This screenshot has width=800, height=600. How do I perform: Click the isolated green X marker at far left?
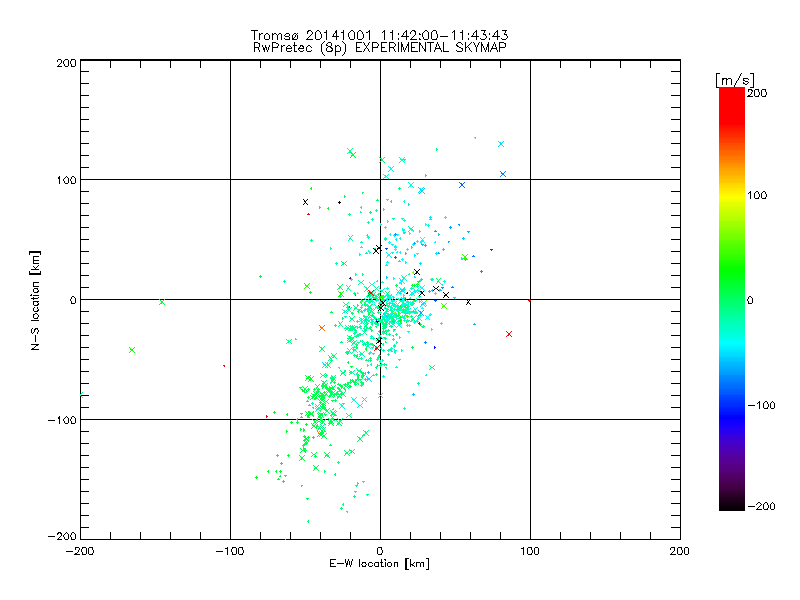click(132, 350)
